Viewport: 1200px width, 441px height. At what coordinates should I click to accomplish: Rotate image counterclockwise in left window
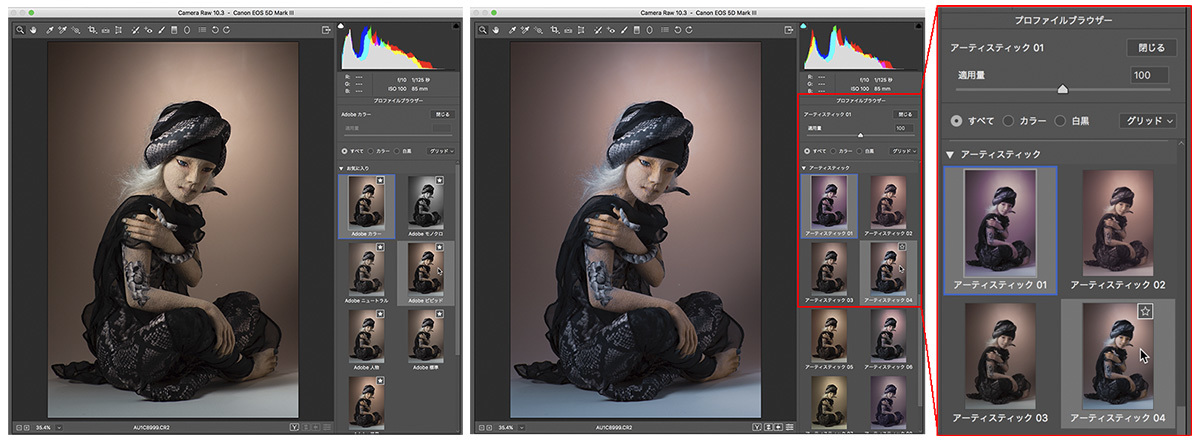[x=215, y=31]
